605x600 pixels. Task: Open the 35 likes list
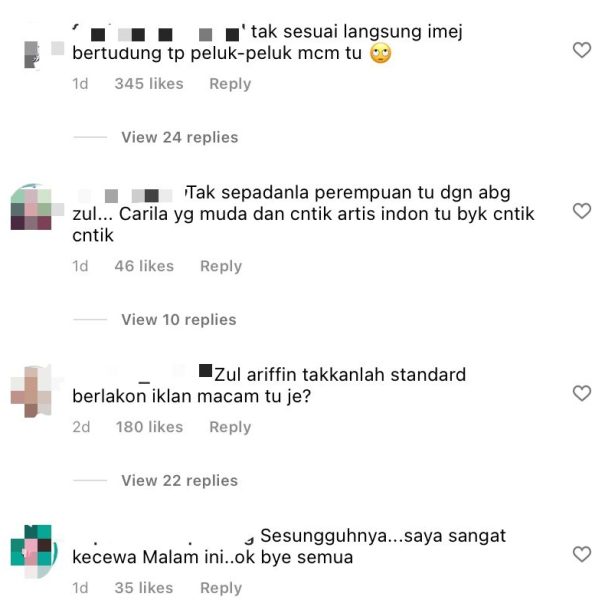coord(144,588)
